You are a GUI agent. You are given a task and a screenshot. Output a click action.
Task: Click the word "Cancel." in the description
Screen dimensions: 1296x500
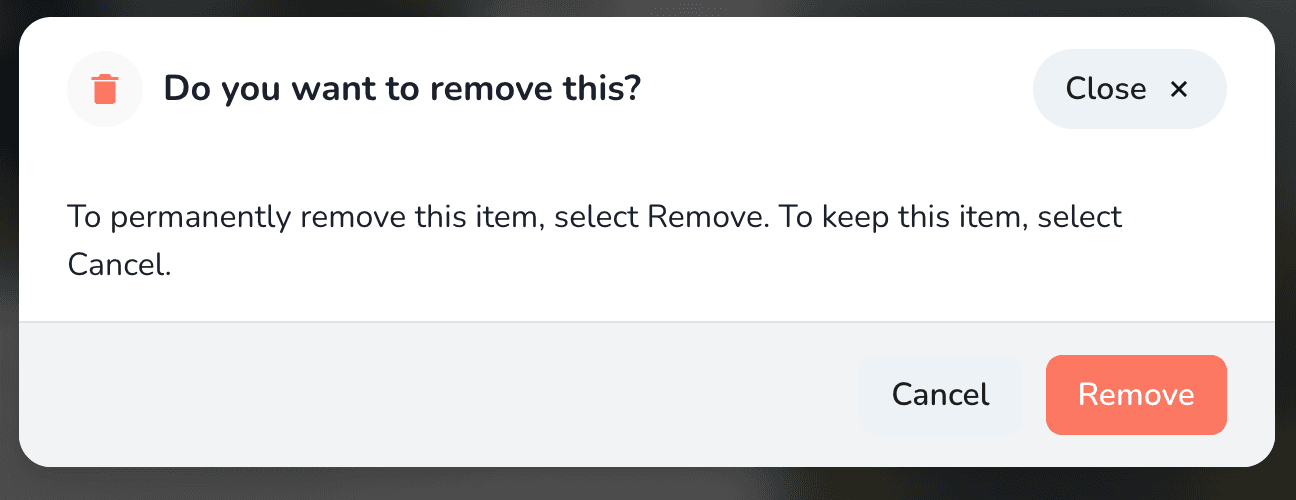click(x=119, y=265)
